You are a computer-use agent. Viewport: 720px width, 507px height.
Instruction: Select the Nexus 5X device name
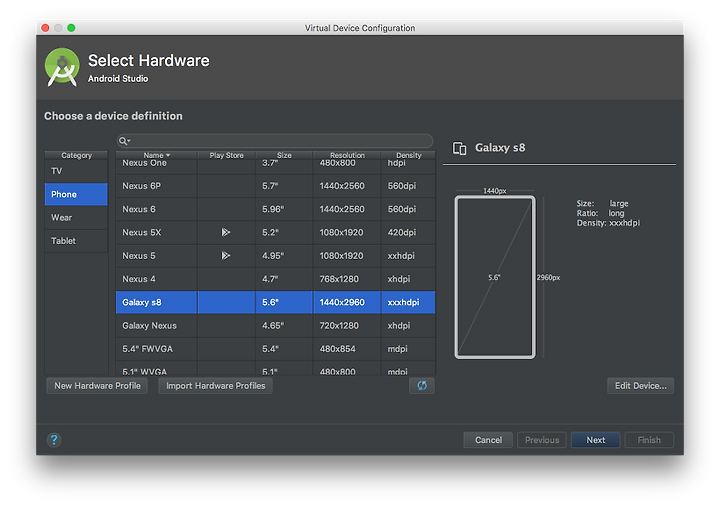[x=141, y=232]
